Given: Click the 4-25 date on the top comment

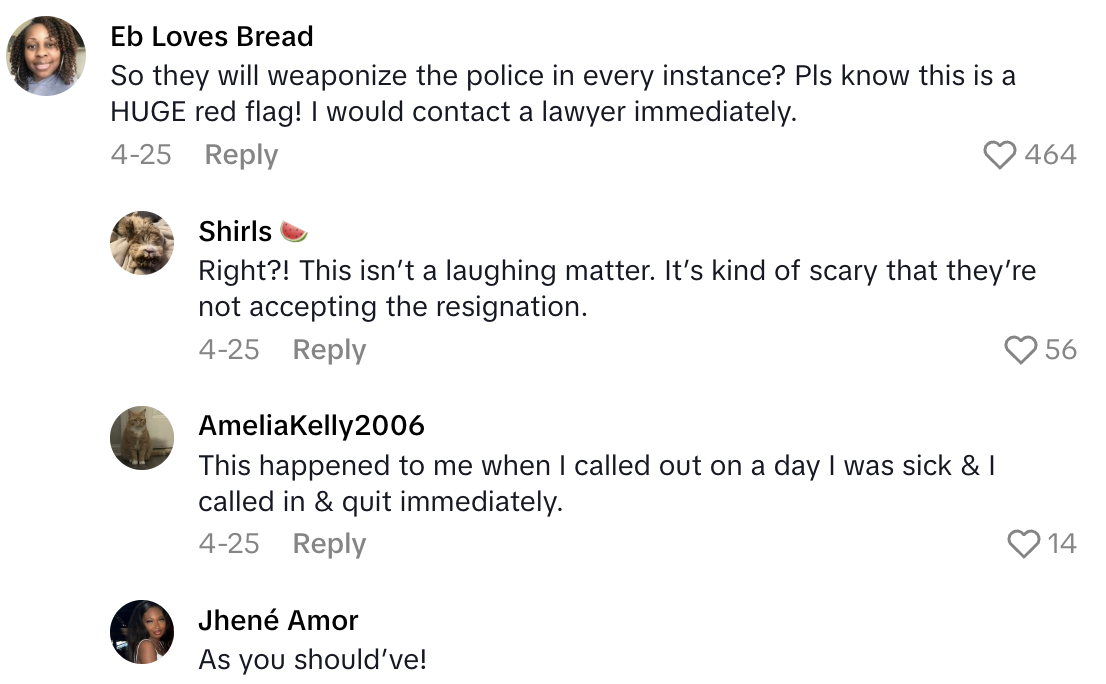Looking at the screenshot, I should [142, 154].
